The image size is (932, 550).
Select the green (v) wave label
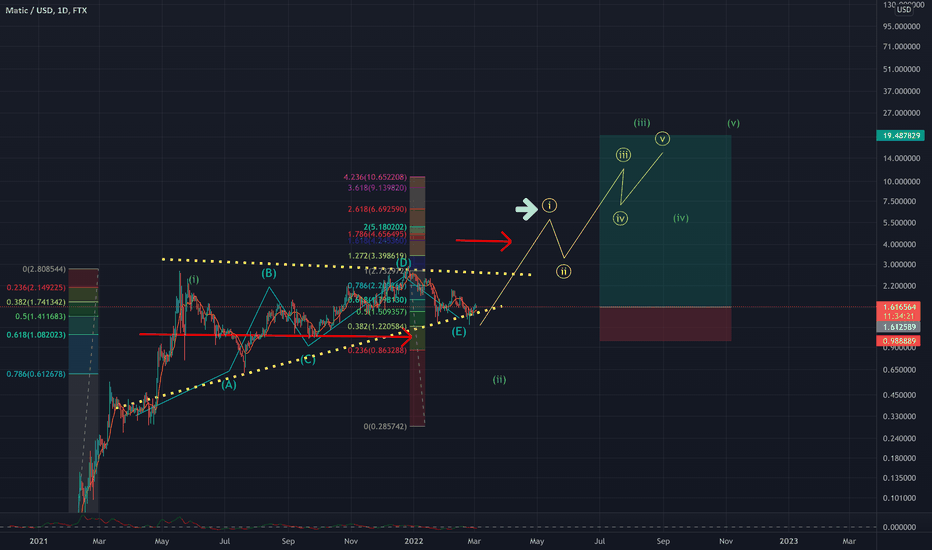tap(733, 123)
